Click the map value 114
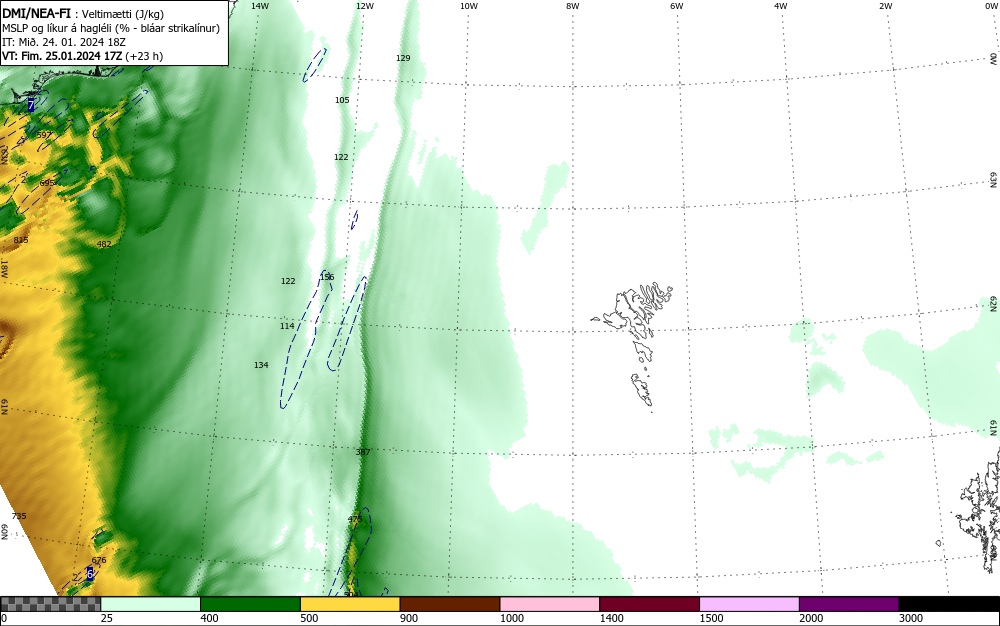 287,326
